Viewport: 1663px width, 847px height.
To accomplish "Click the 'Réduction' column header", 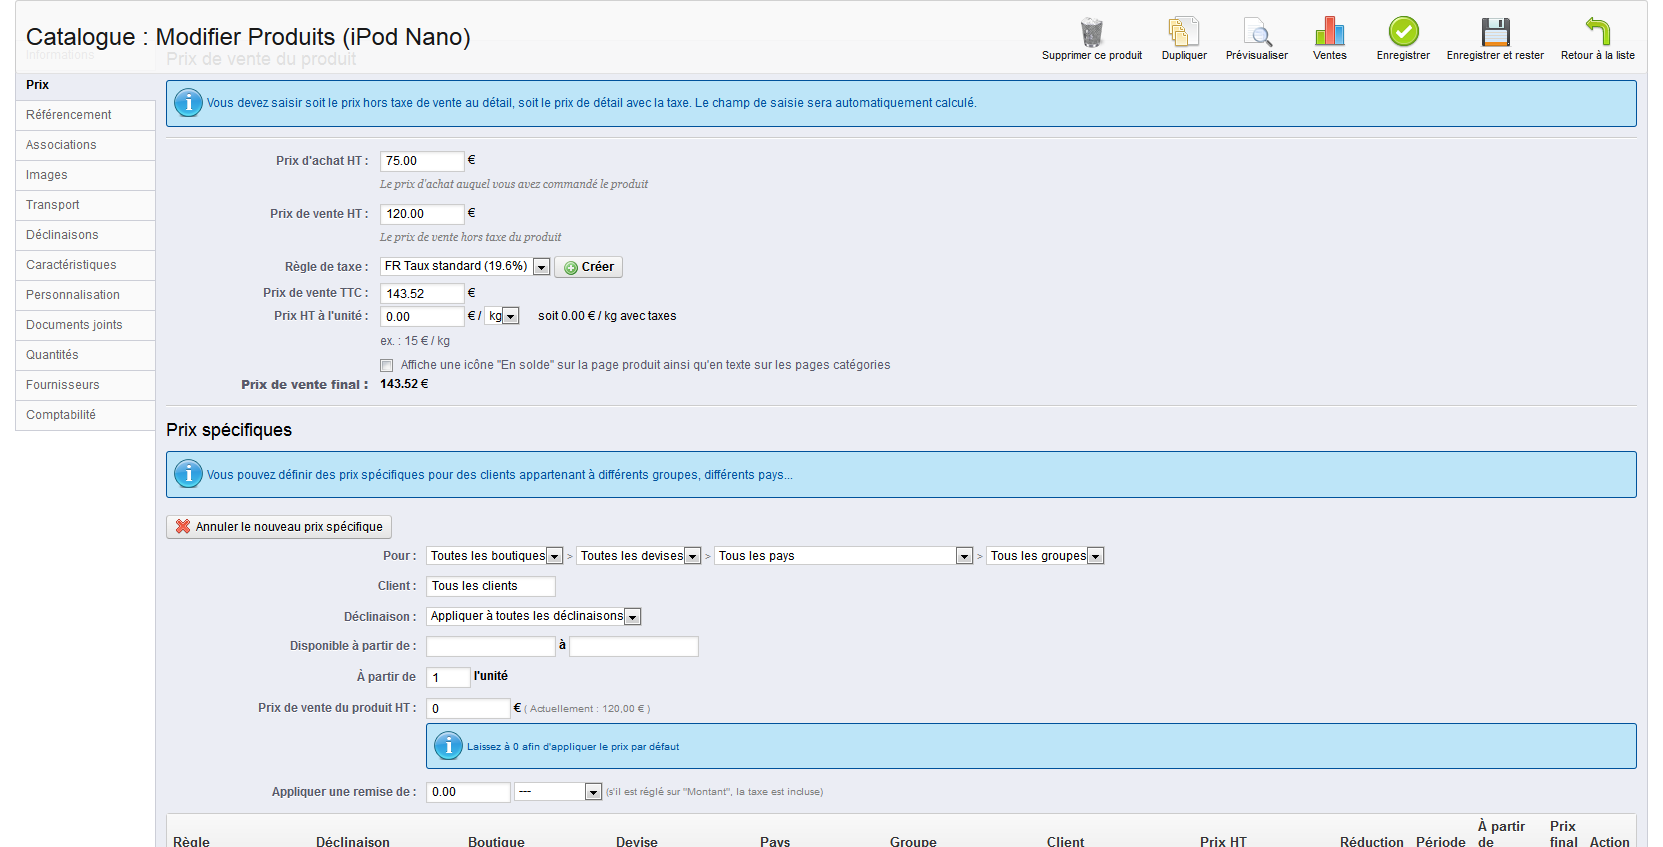I will coord(1372,842).
